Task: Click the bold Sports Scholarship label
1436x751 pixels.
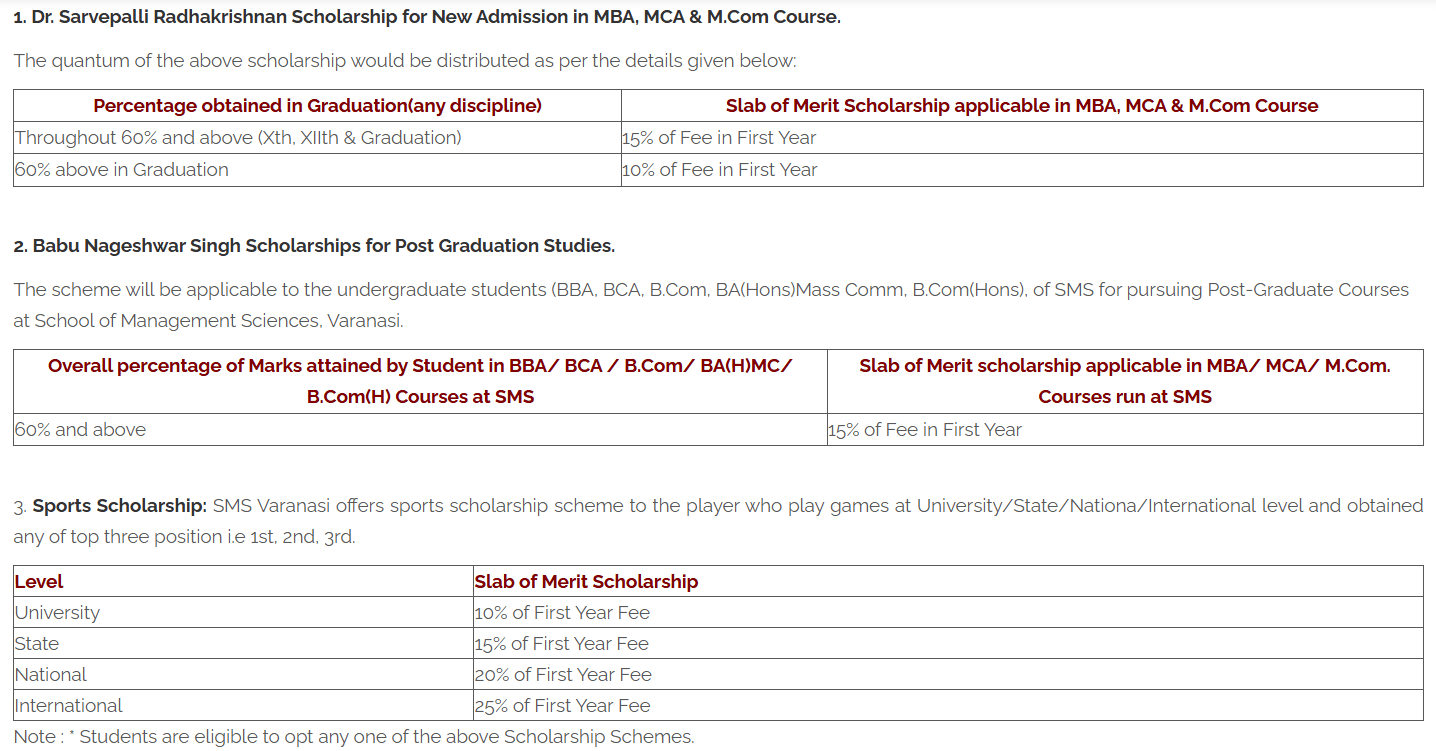Action: click(x=119, y=505)
